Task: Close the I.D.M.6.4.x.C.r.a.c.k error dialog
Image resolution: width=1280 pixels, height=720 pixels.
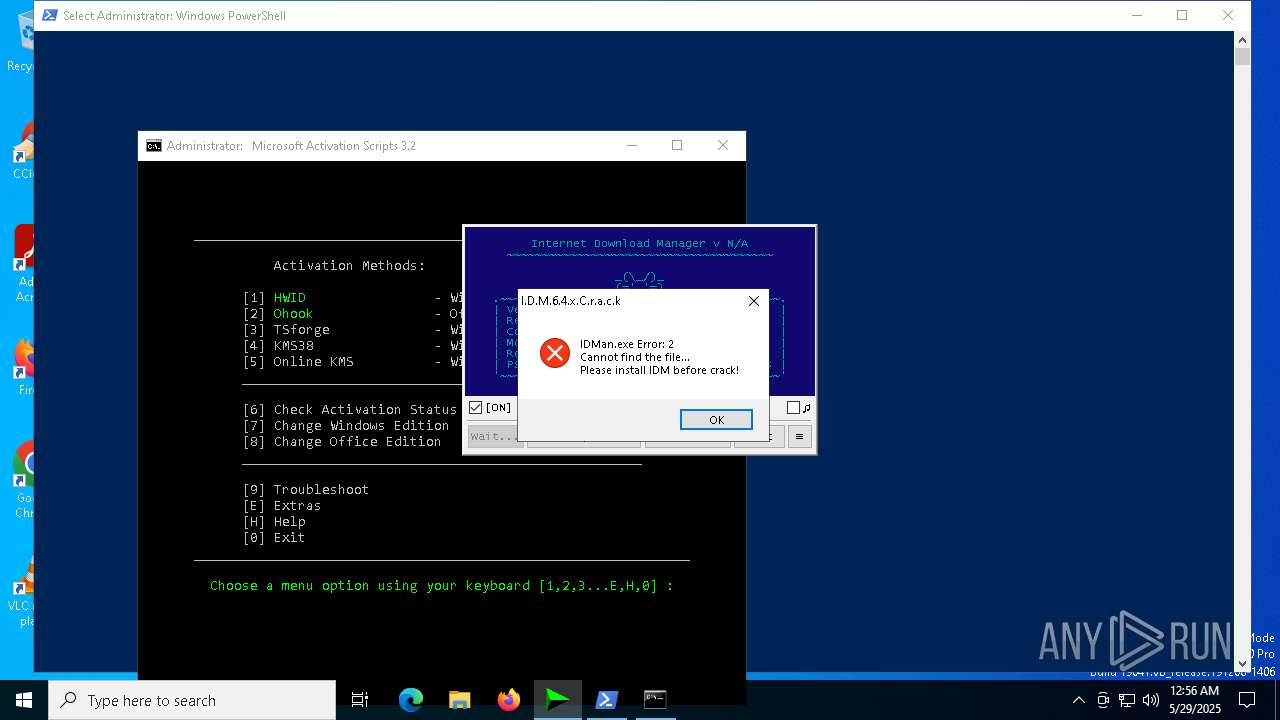Action: 754,301
